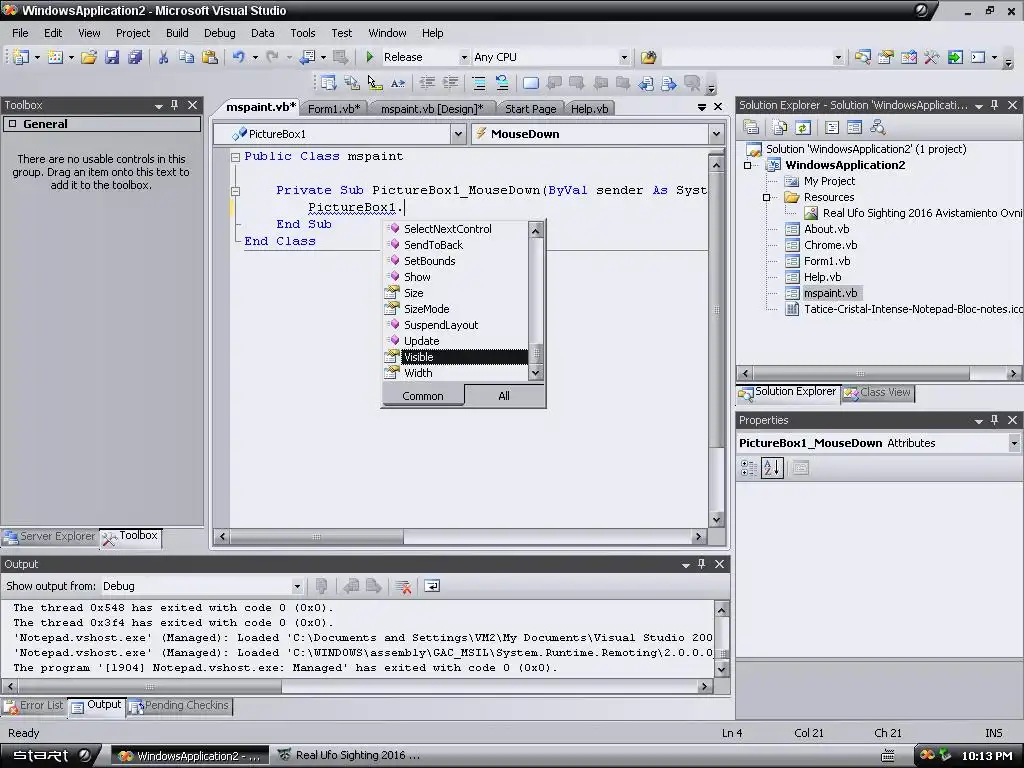Collapse the Resources folder node

pos(767,197)
